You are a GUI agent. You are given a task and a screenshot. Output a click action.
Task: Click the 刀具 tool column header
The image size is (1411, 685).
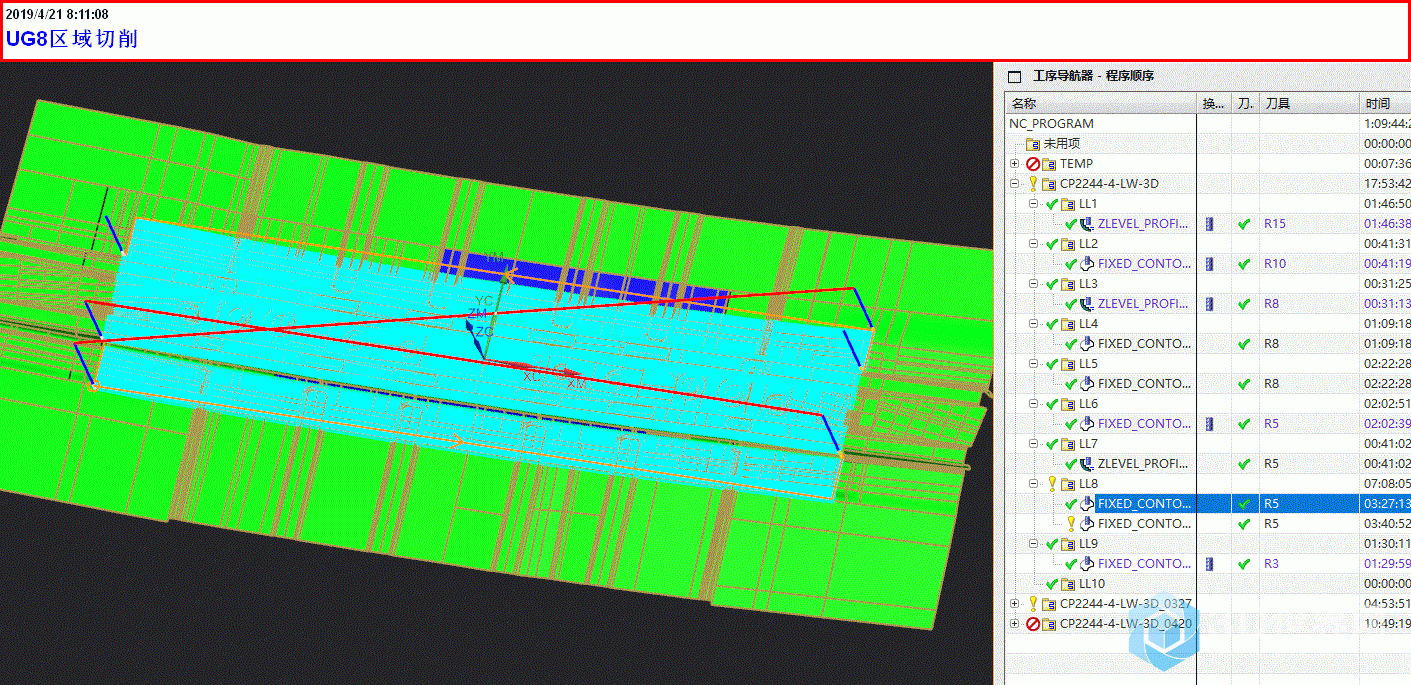(x=1309, y=103)
